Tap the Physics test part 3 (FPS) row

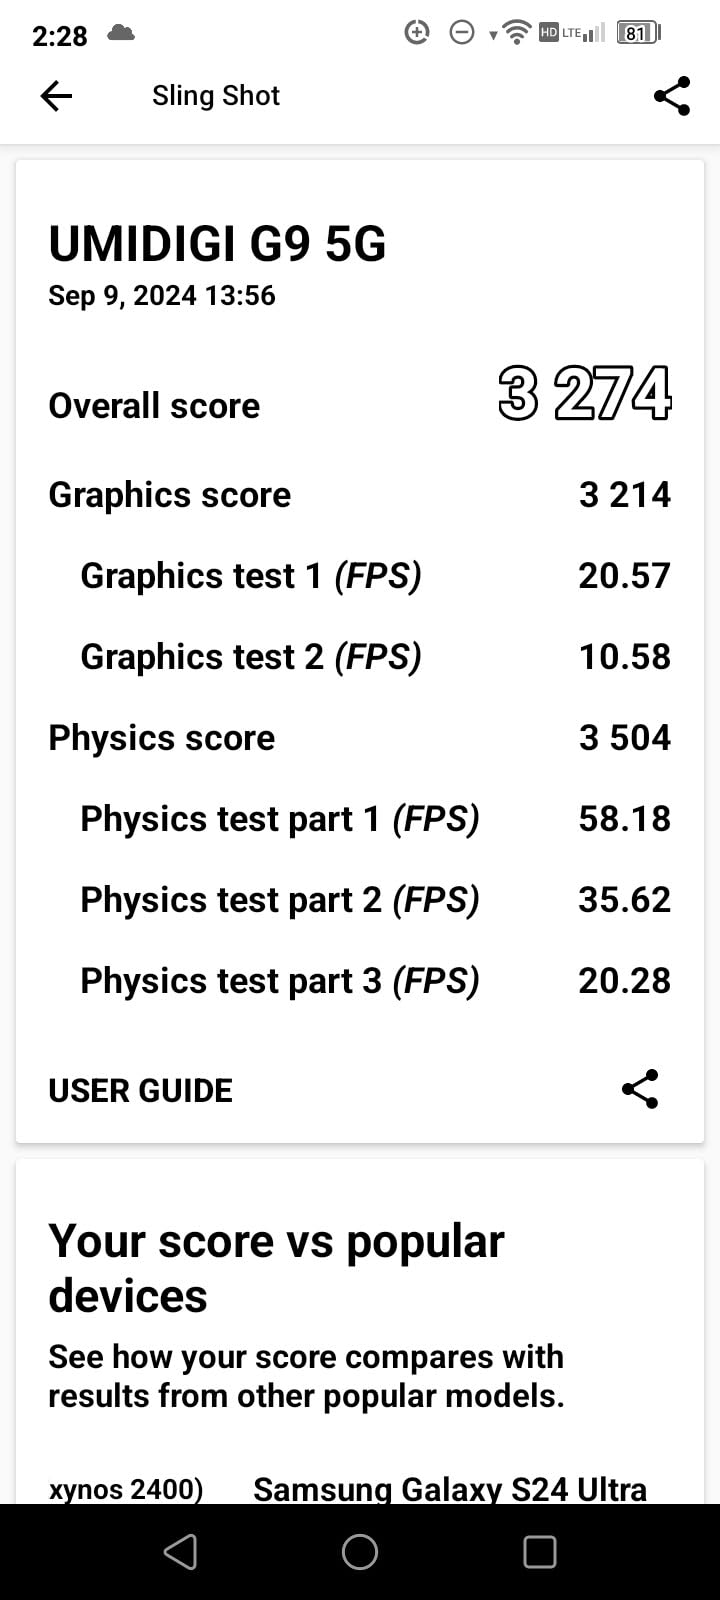point(359,981)
